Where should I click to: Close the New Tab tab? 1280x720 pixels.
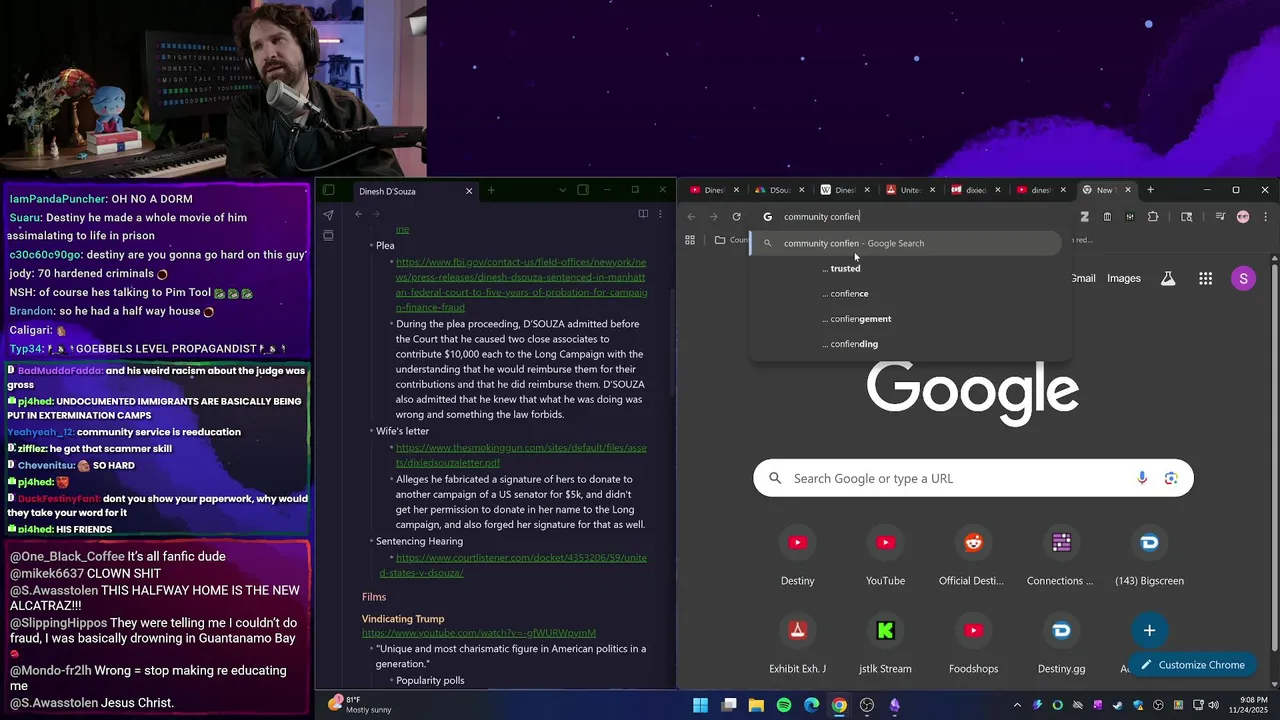coord(1128,190)
